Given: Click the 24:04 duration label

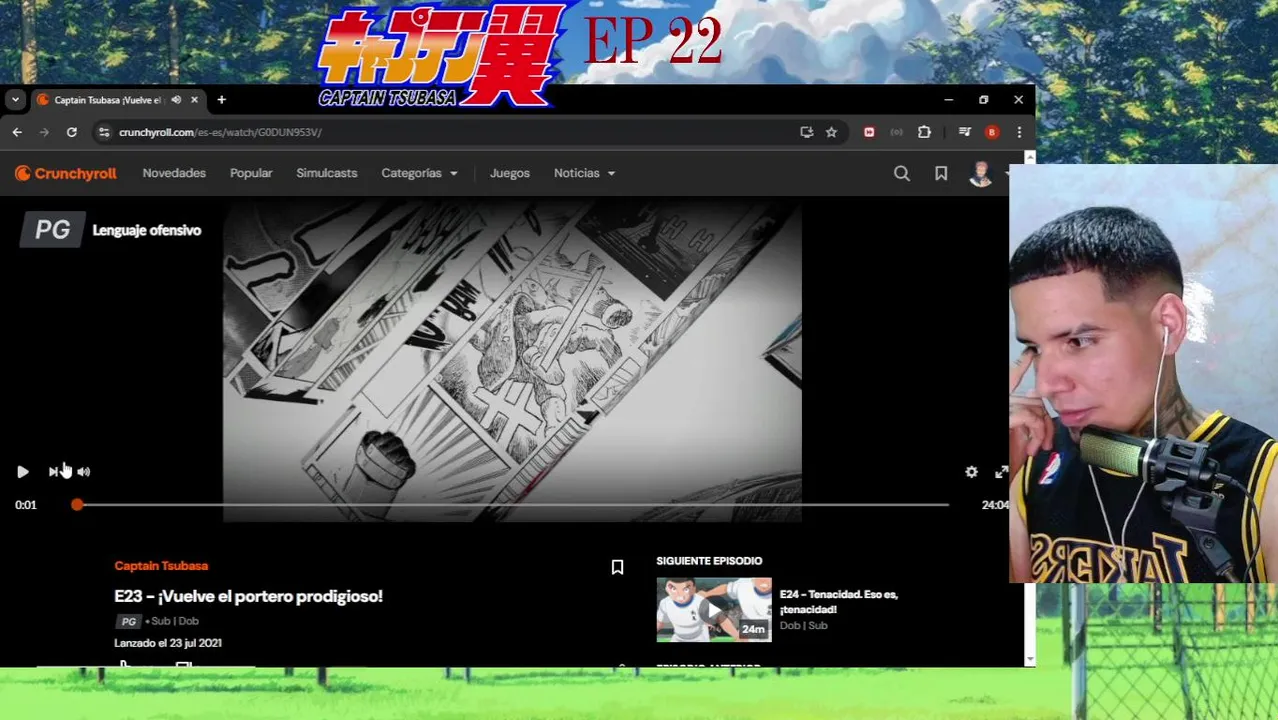Looking at the screenshot, I should pyautogui.click(x=995, y=505).
